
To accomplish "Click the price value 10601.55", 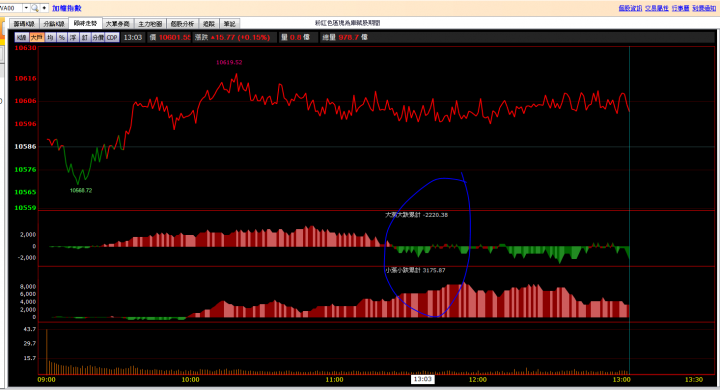I will (174, 38).
